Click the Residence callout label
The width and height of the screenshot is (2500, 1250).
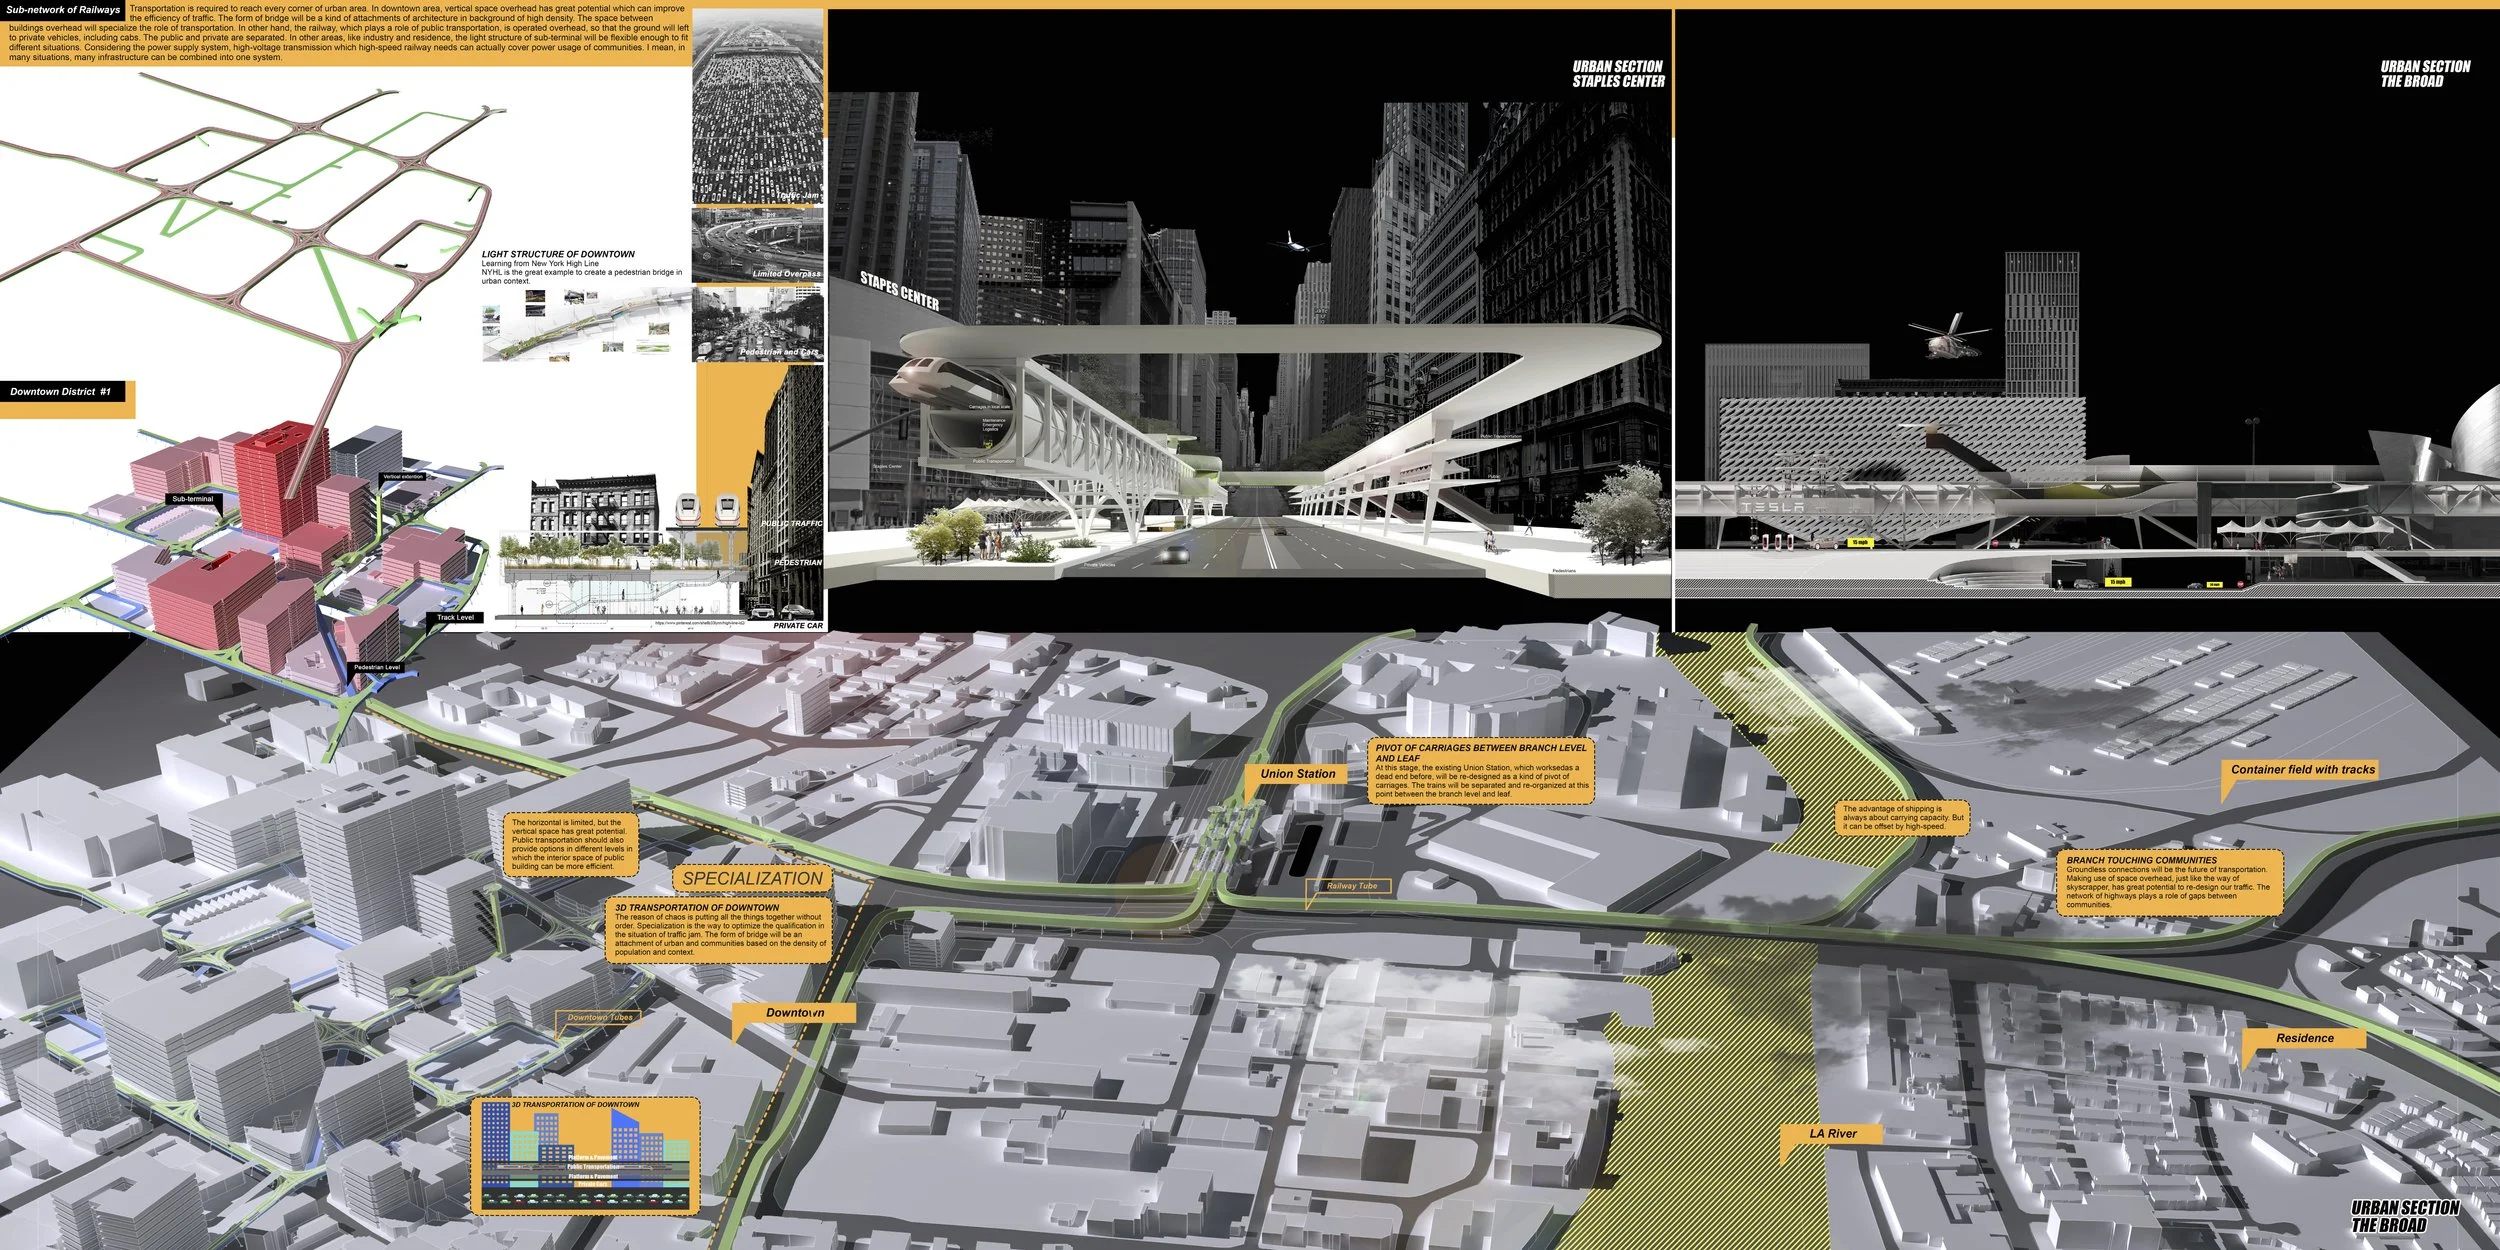click(2304, 1038)
